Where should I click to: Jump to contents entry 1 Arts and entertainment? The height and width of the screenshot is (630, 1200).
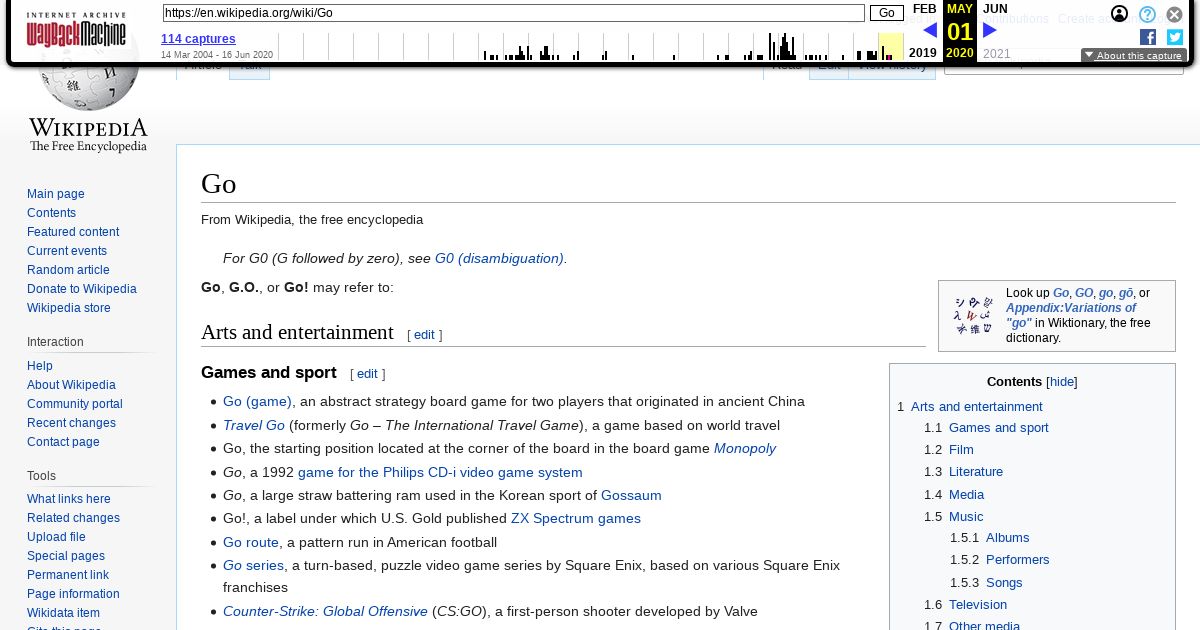coord(970,407)
